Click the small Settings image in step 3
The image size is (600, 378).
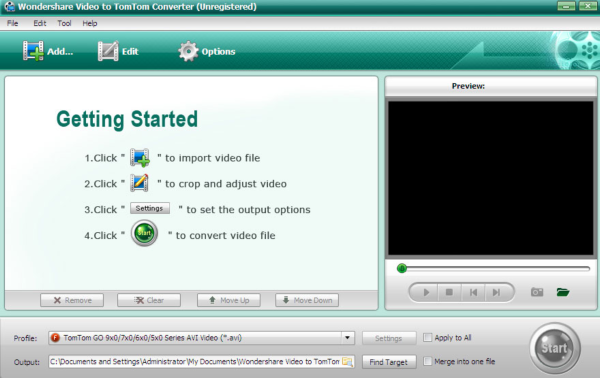click(x=150, y=208)
